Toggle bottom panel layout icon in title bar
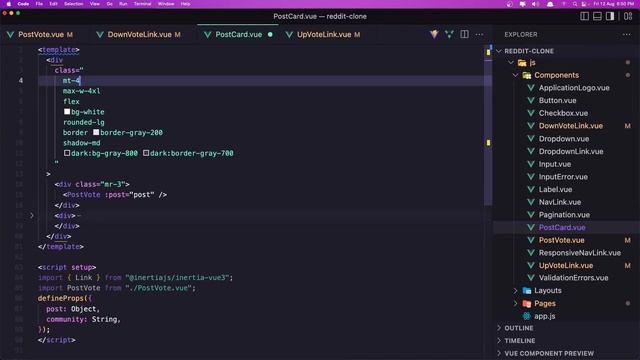This screenshot has height=360, width=640. pyautogui.click(x=597, y=16)
